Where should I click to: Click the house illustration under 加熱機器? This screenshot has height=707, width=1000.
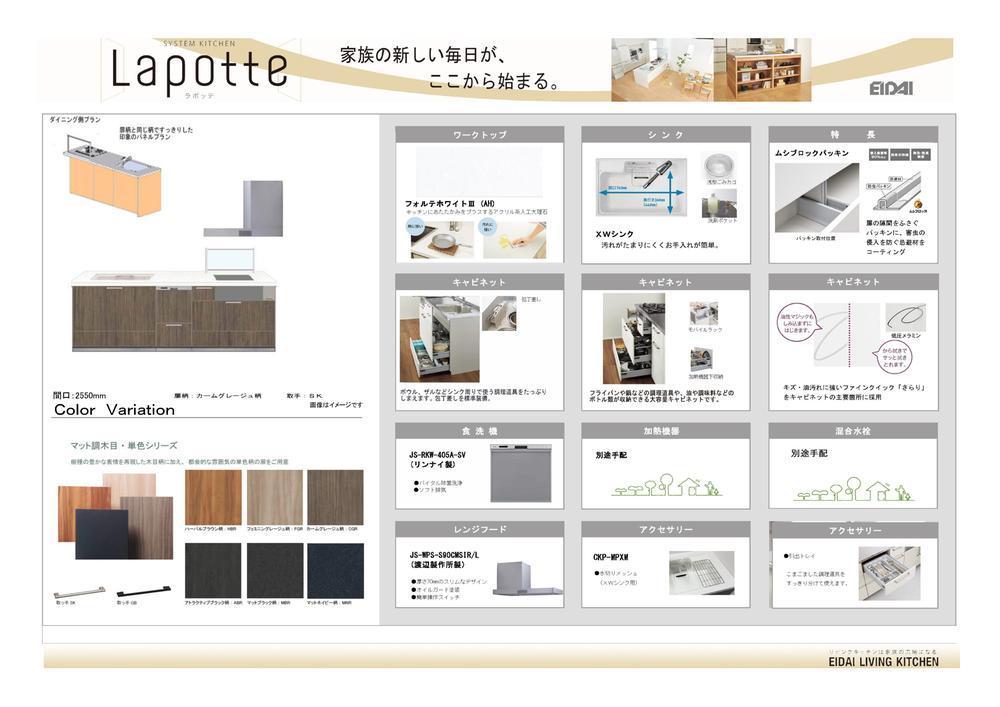coord(666,486)
